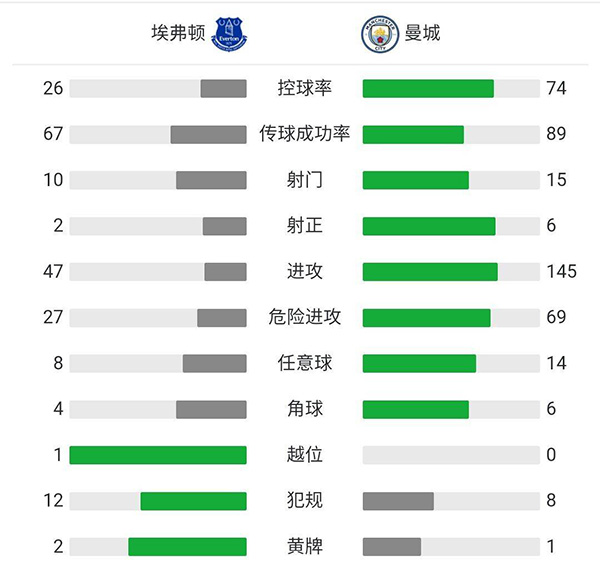Click Manchester City's green 射正 bar

click(429, 226)
